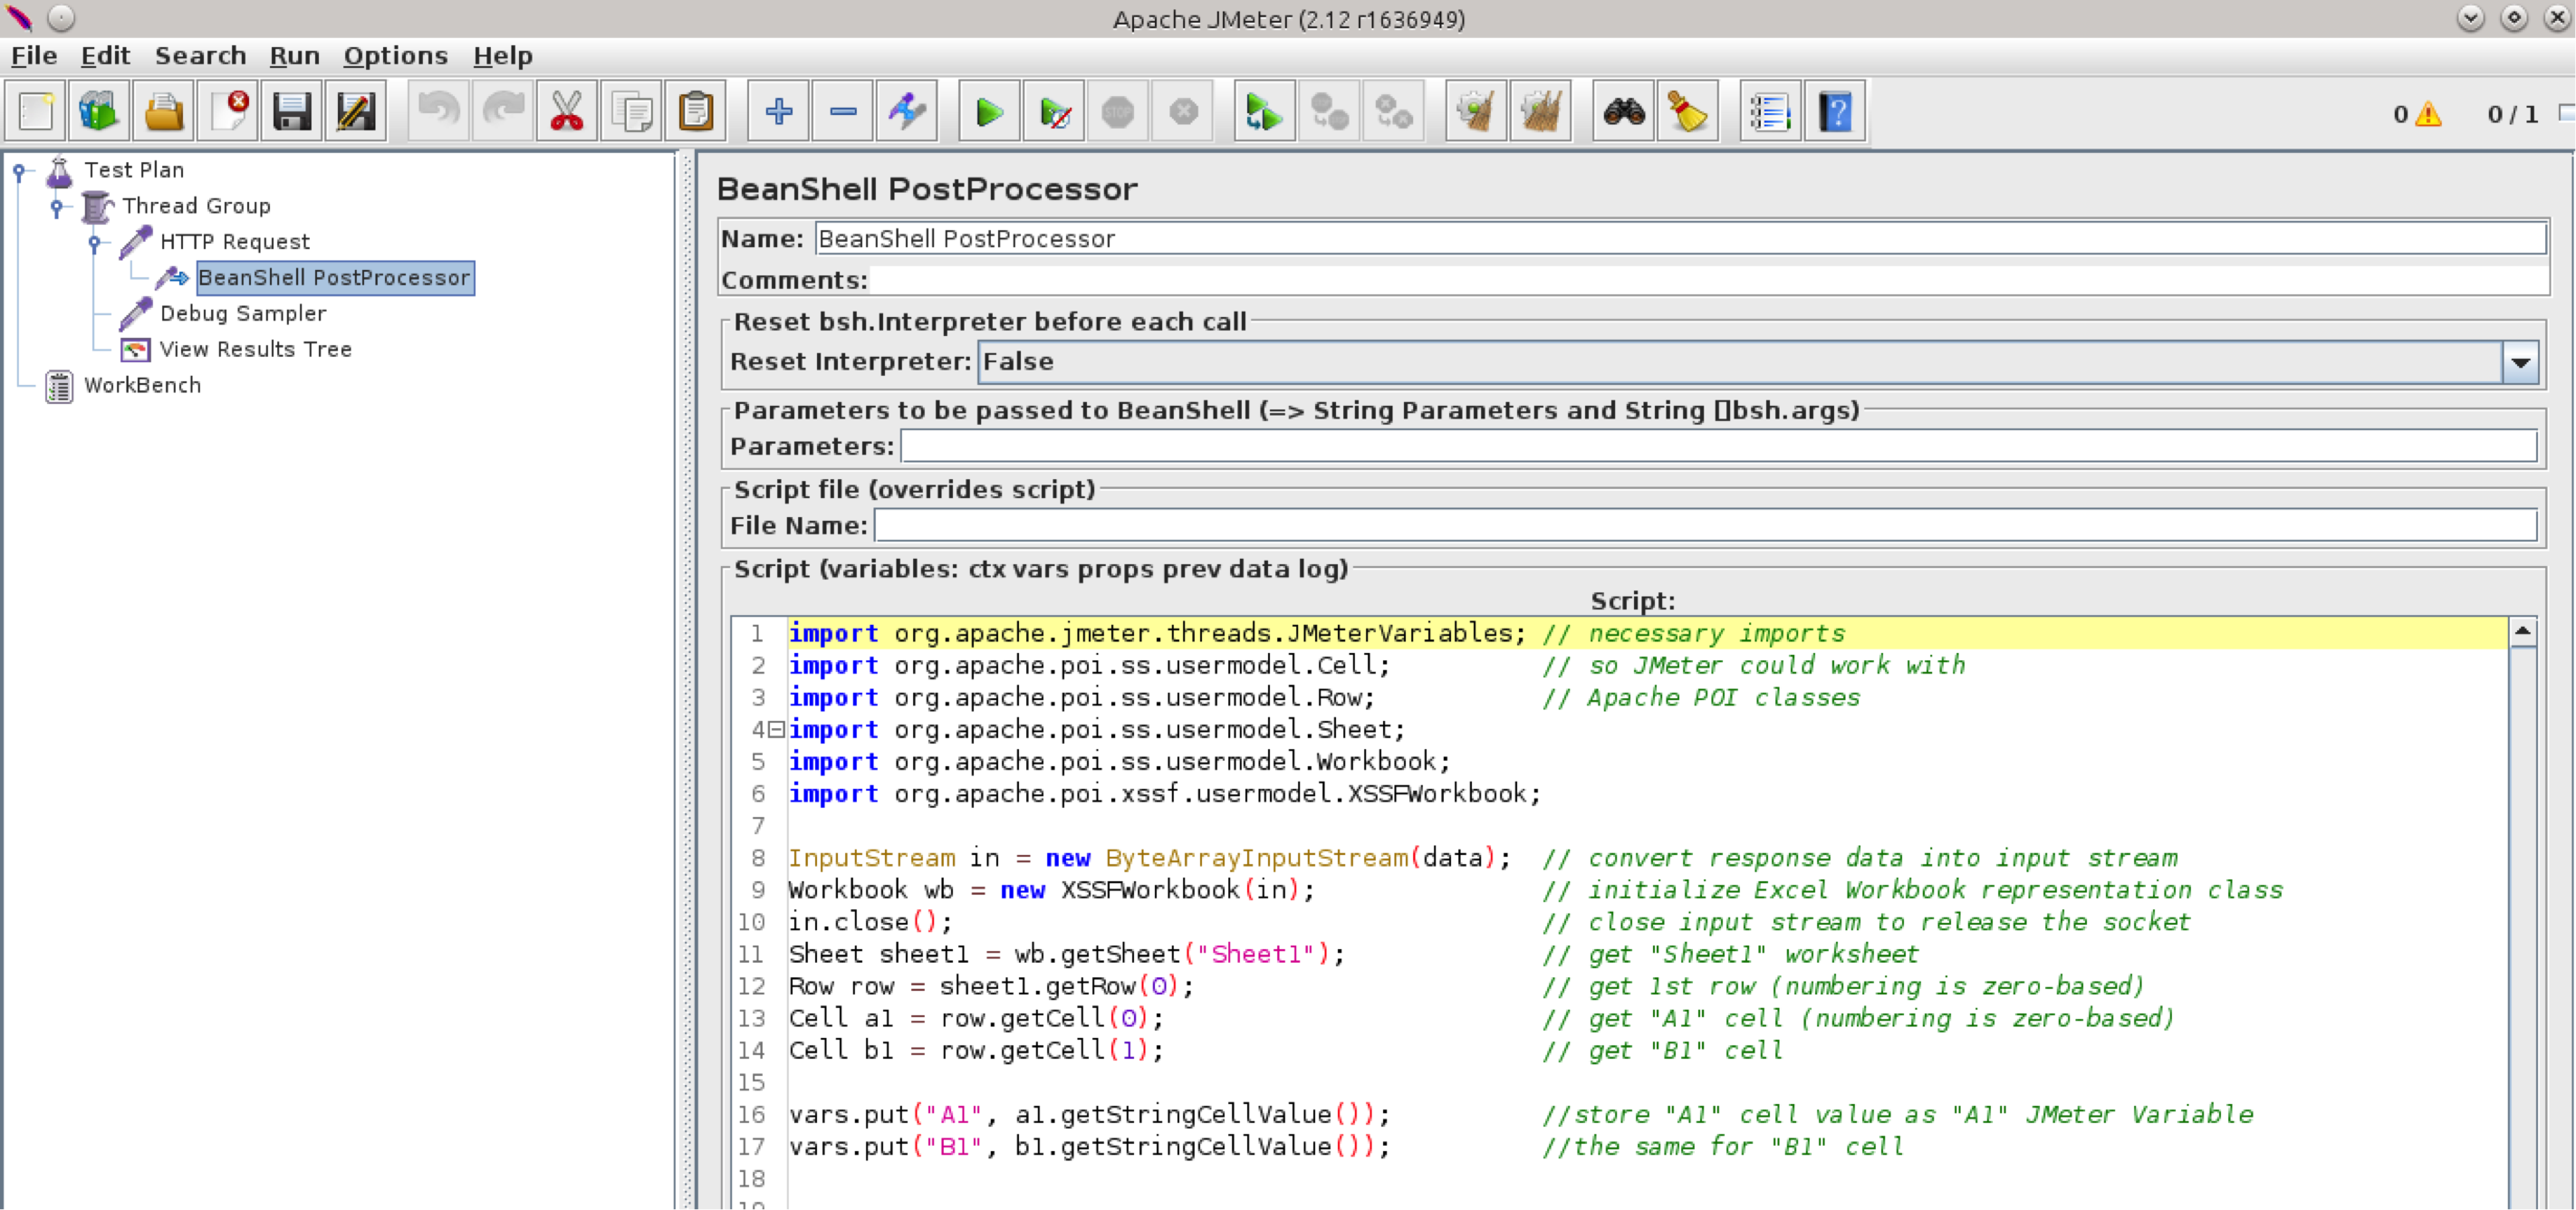Collapse the Thread Group tree node

click(x=57, y=207)
